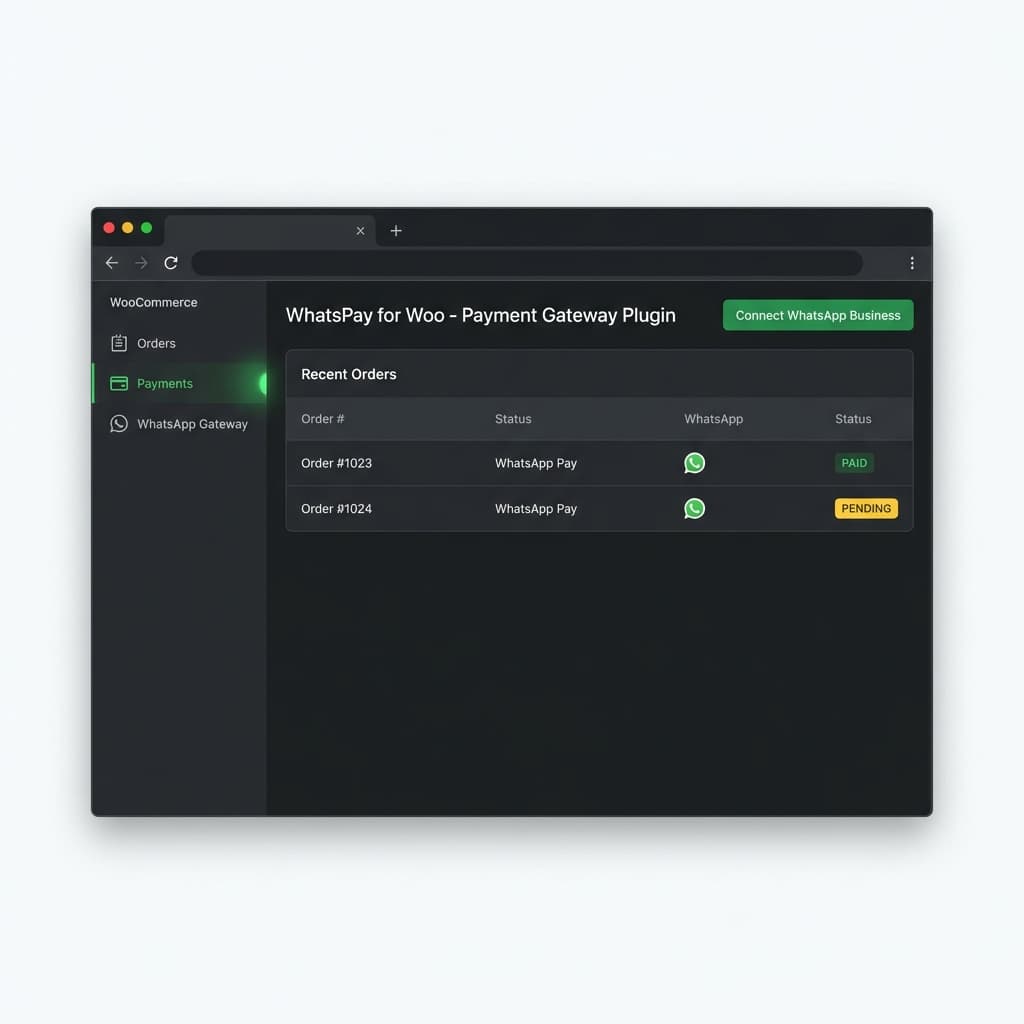Toggle the green indicator beside Payments
1024x1024 pixels.
pos(263,383)
